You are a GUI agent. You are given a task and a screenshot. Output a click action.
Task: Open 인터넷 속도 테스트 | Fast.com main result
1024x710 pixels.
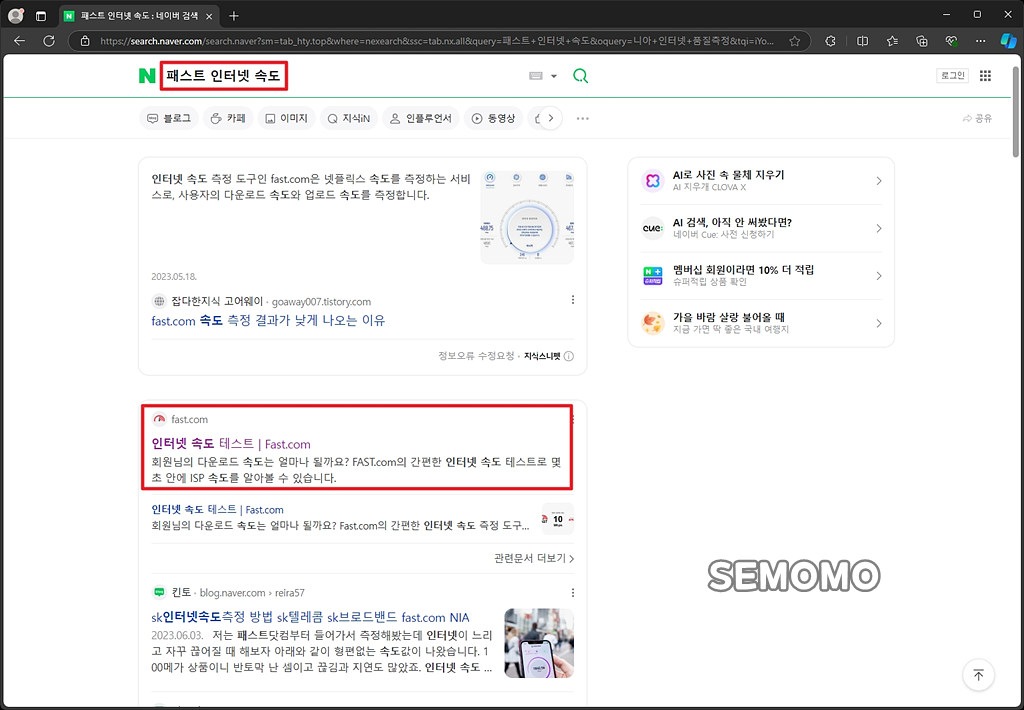point(231,444)
